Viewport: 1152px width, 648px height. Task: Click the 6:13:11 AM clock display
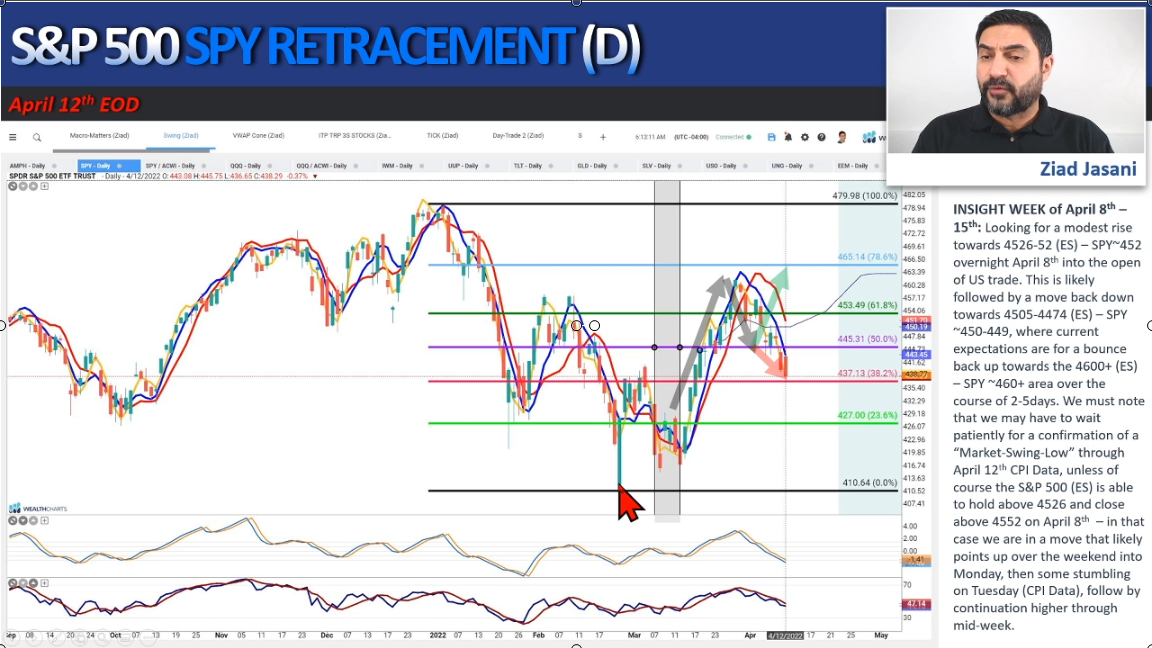coord(650,137)
